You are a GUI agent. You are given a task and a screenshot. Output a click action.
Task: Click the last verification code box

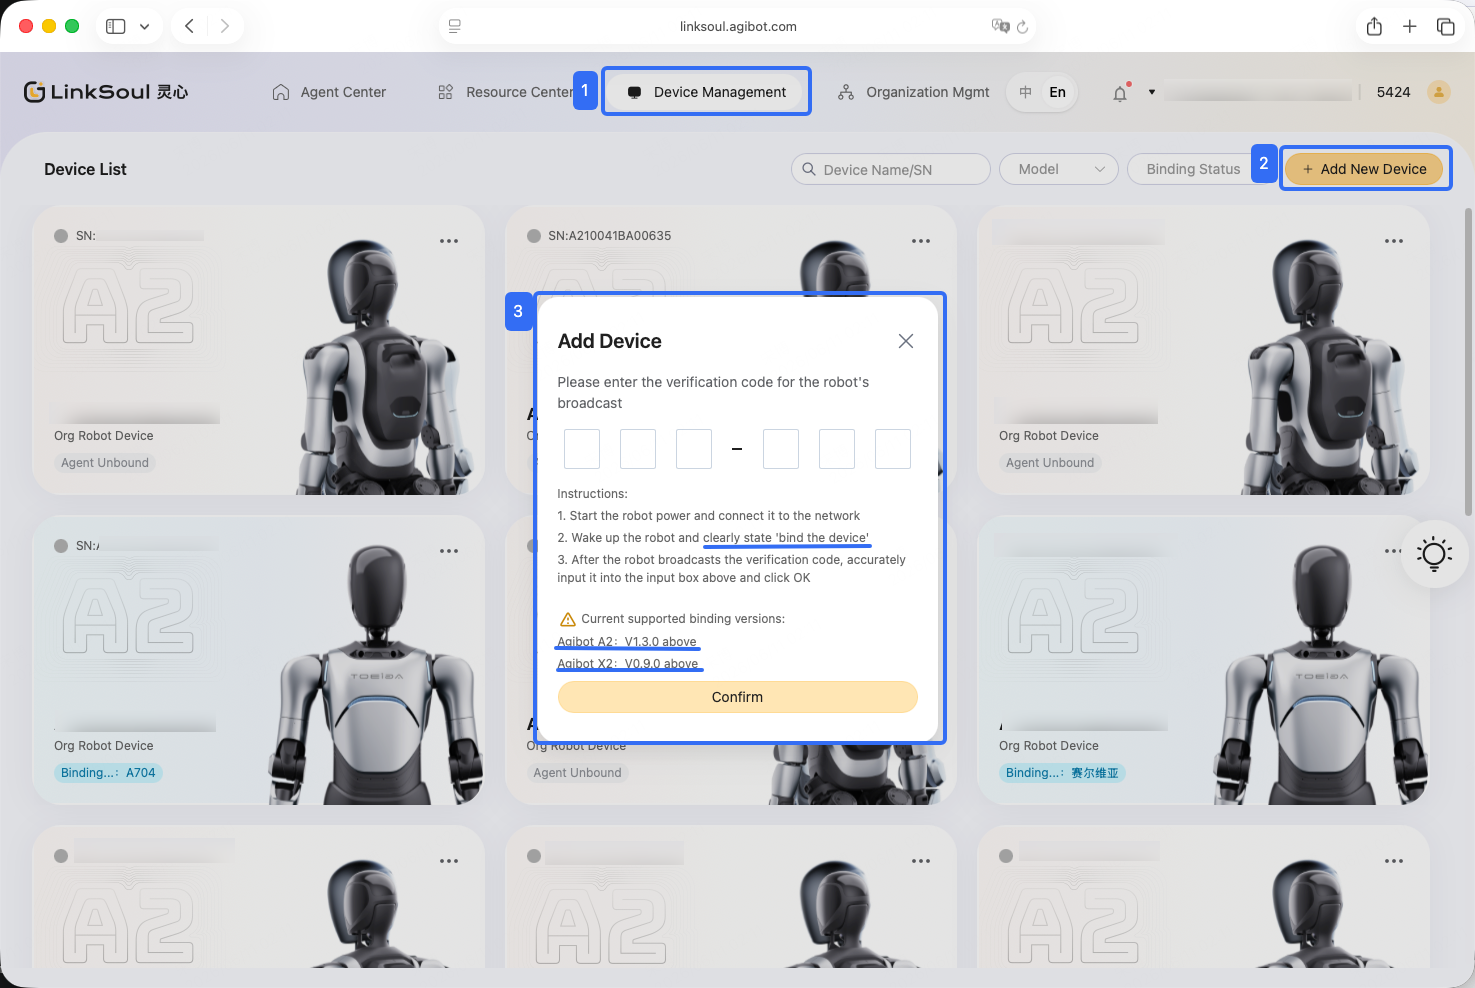[x=893, y=449]
